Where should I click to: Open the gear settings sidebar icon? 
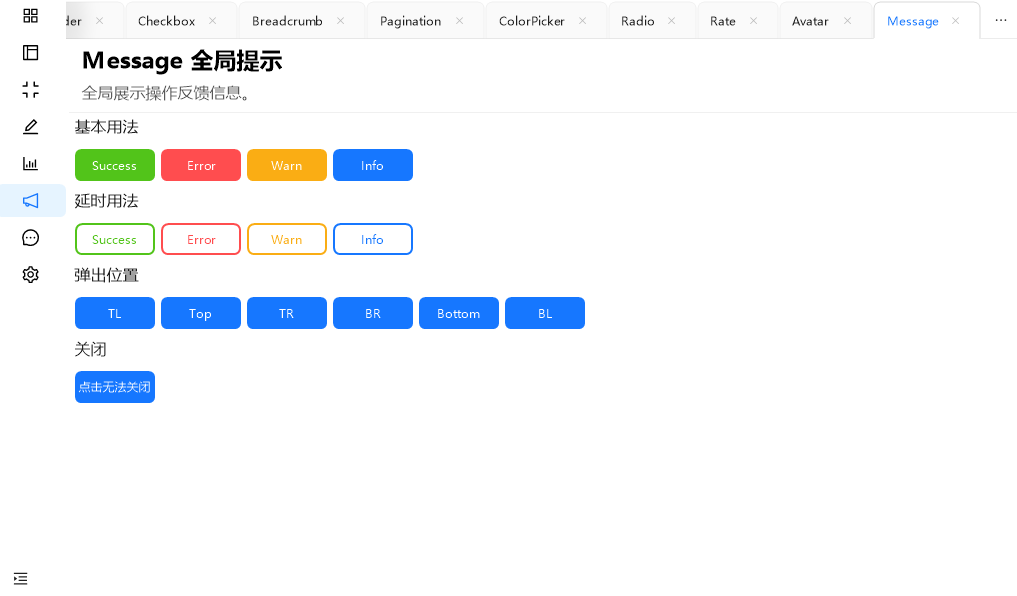[30, 274]
